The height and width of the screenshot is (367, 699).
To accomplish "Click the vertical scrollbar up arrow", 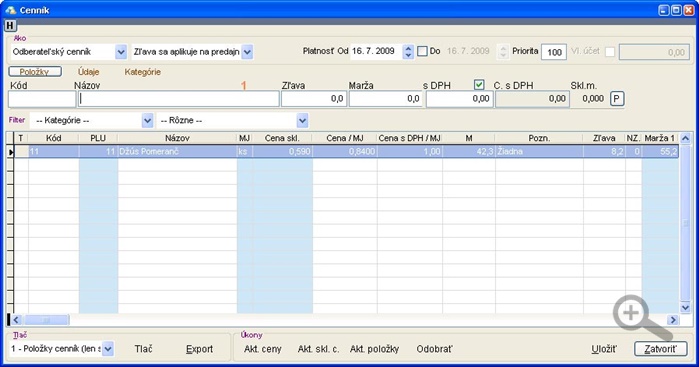I will point(686,138).
